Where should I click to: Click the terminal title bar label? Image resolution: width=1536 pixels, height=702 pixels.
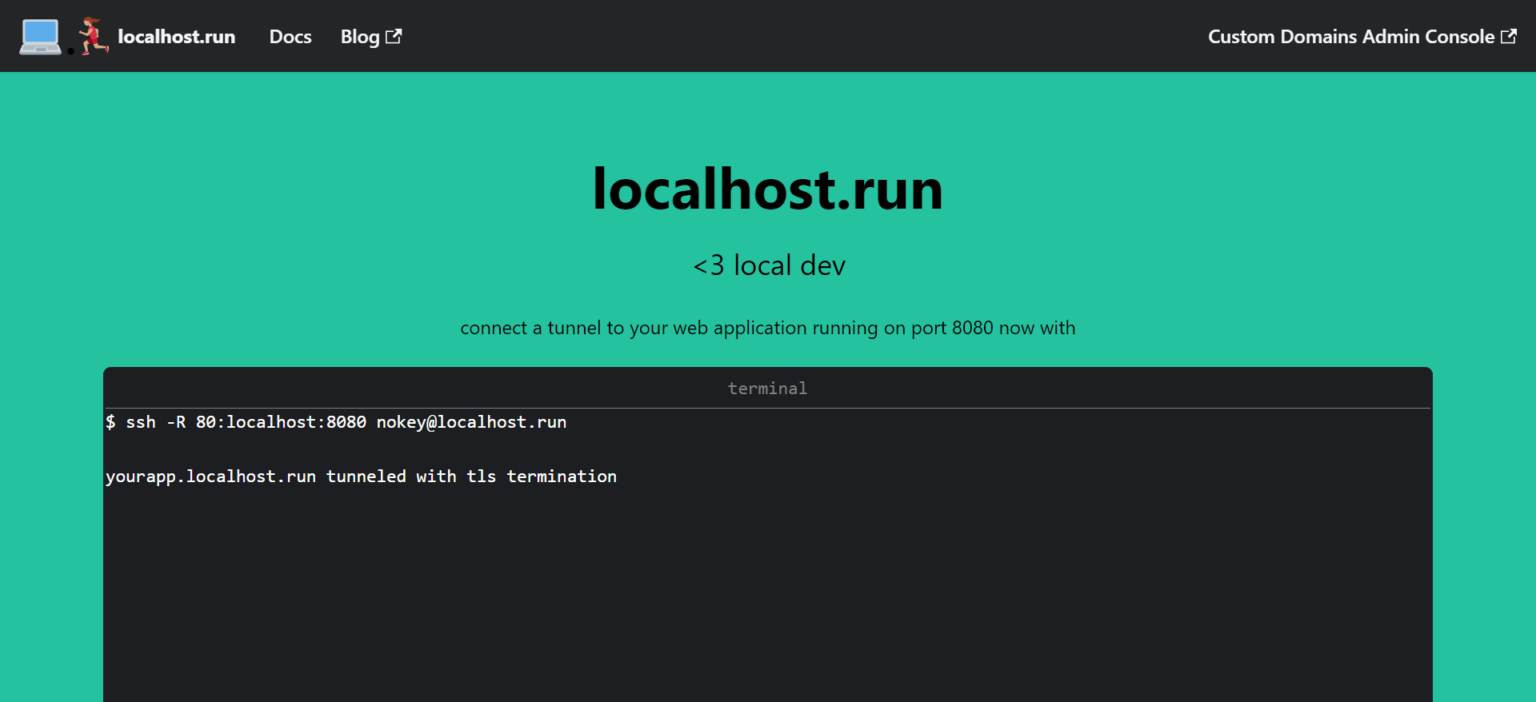click(x=767, y=388)
